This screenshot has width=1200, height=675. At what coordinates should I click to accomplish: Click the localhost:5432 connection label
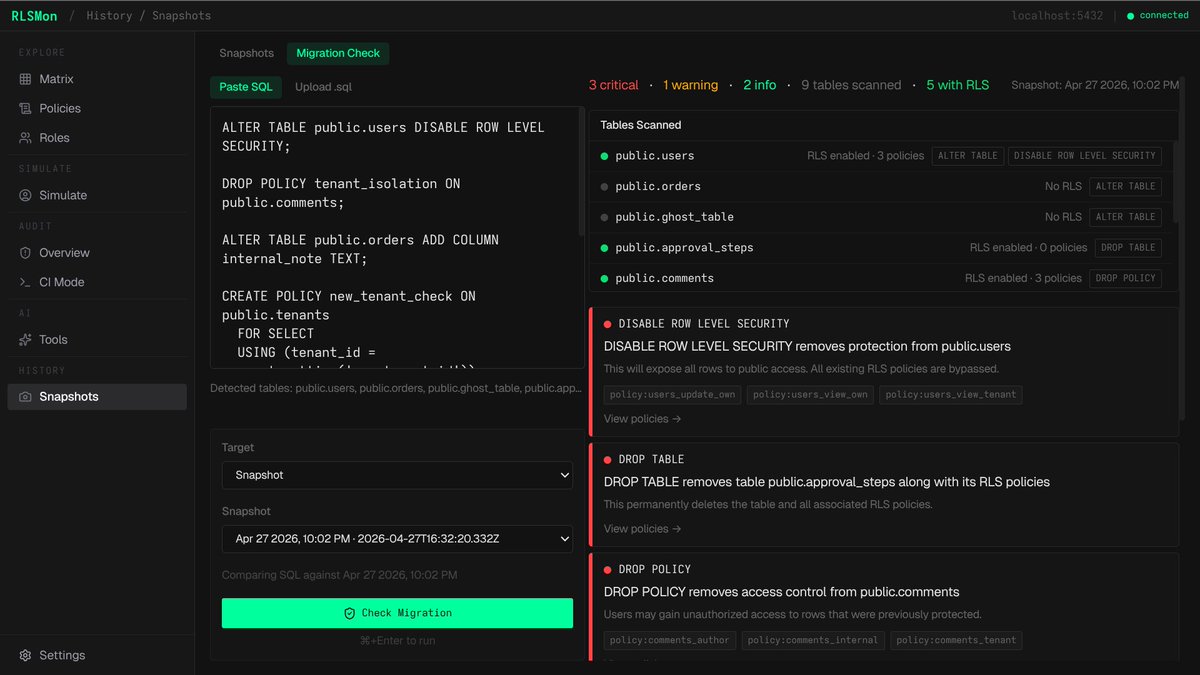coord(1058,16)
